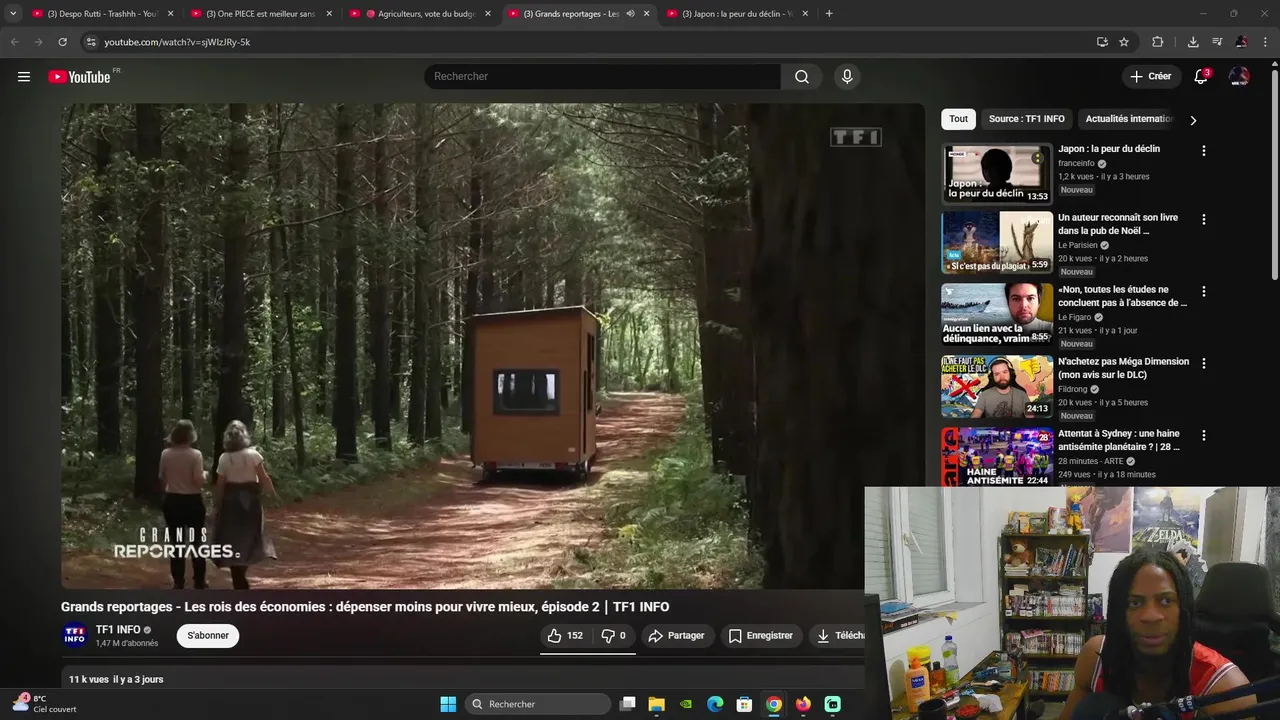Click the search magnifier button
Image resolution: width=1280 pixels, height=720 pixels.
coord(802,76)
